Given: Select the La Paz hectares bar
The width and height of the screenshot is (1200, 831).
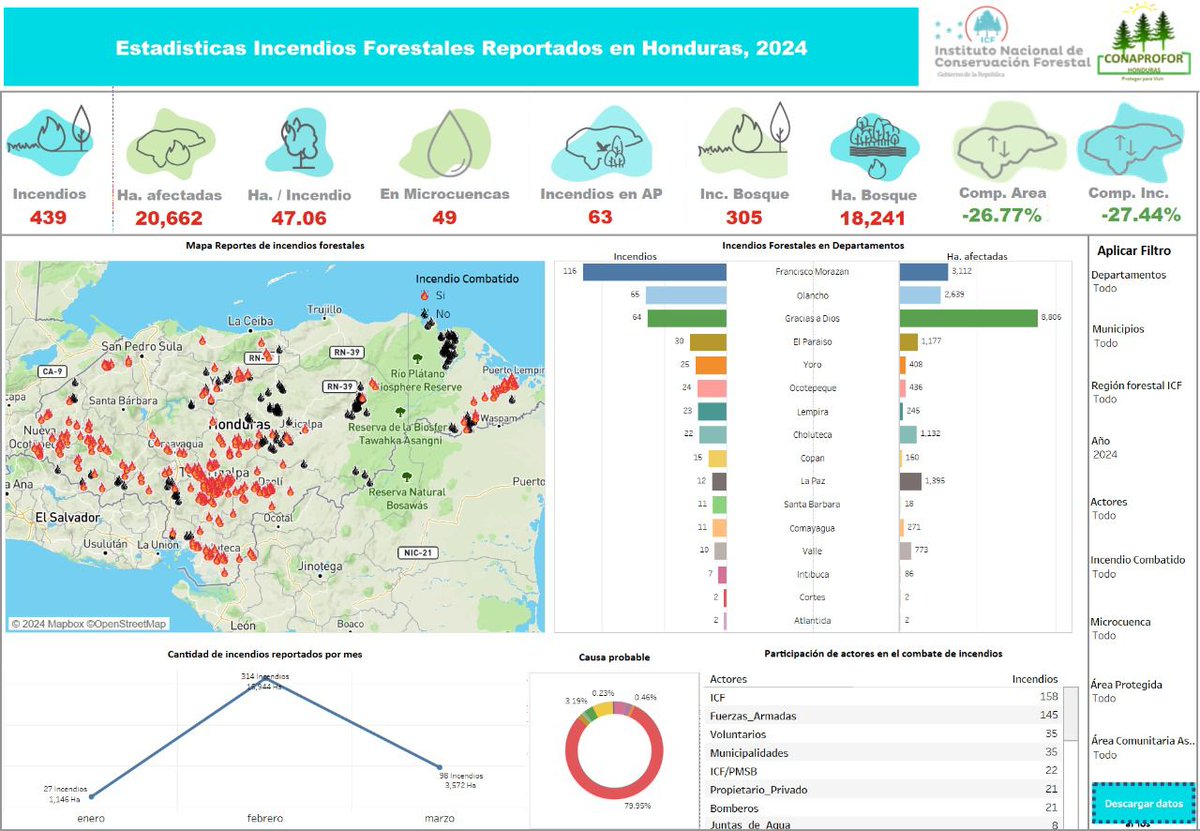Looking at the screenshot, I should coord(911,481).
